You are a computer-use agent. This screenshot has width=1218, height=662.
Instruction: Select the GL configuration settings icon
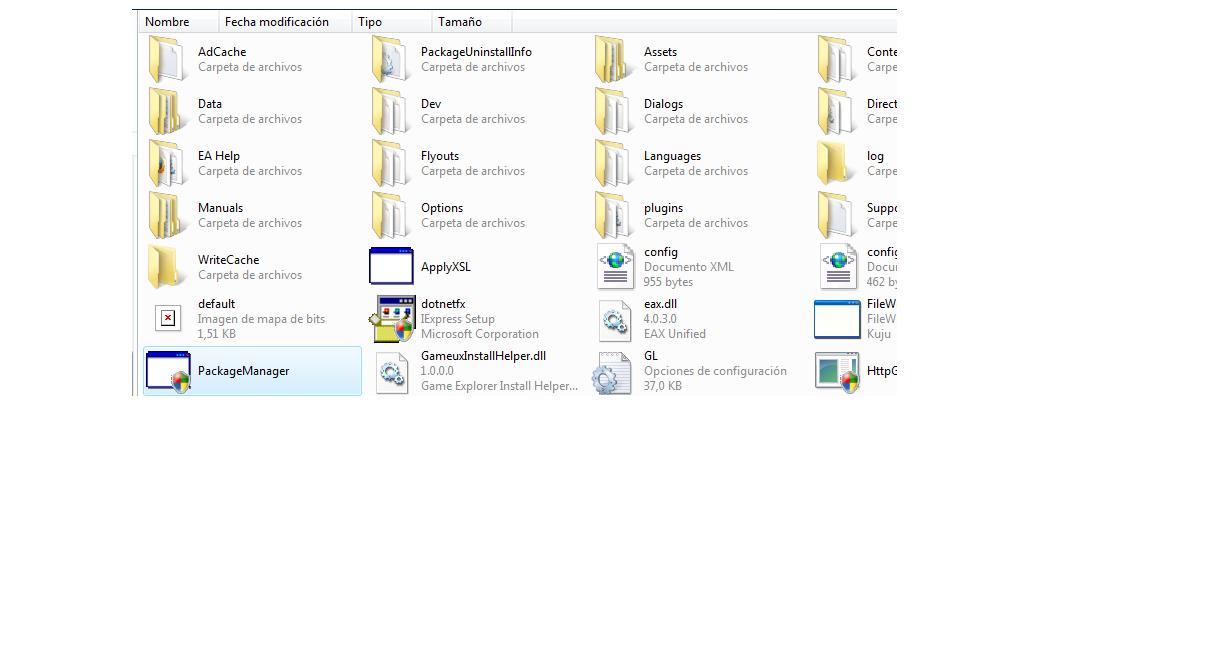pyautogui.click(x=614, y=371)
